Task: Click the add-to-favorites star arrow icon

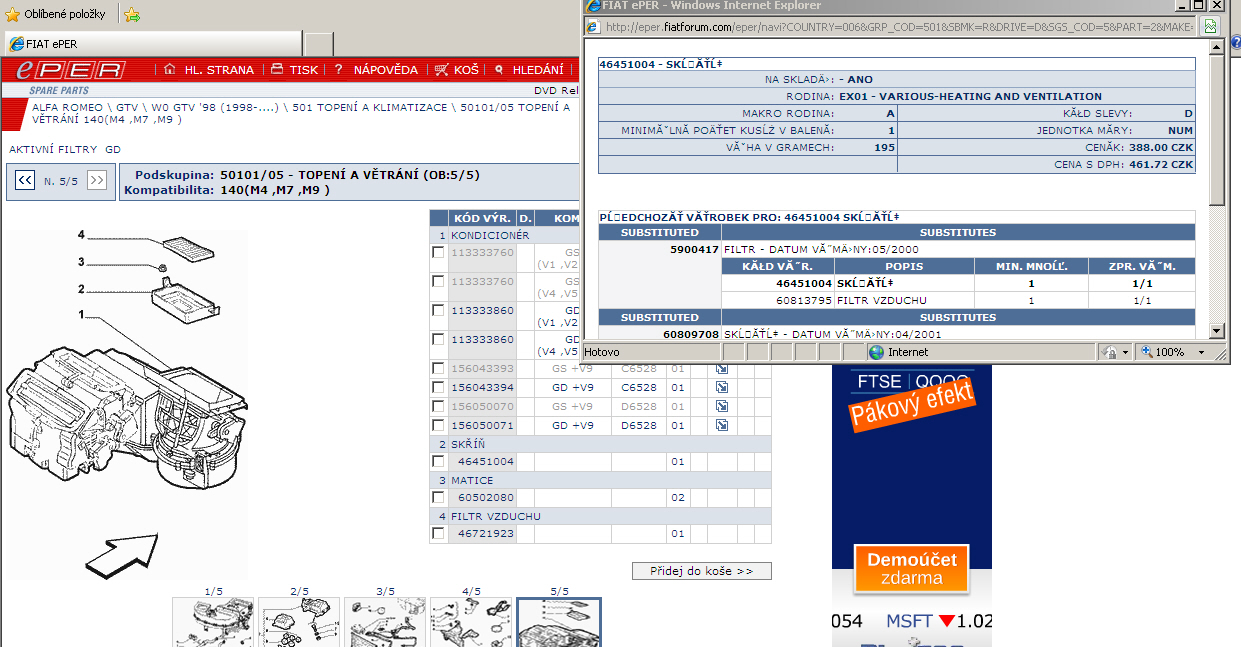Action: (x=131, y=15)
